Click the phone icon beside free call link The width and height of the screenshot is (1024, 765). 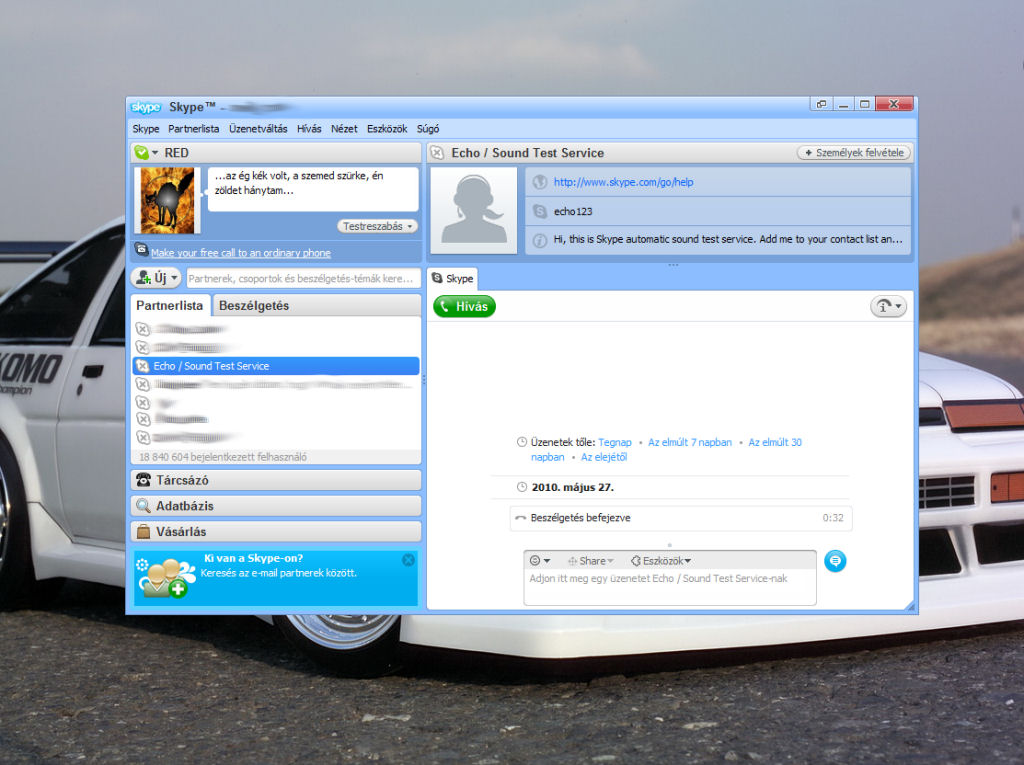142,252
